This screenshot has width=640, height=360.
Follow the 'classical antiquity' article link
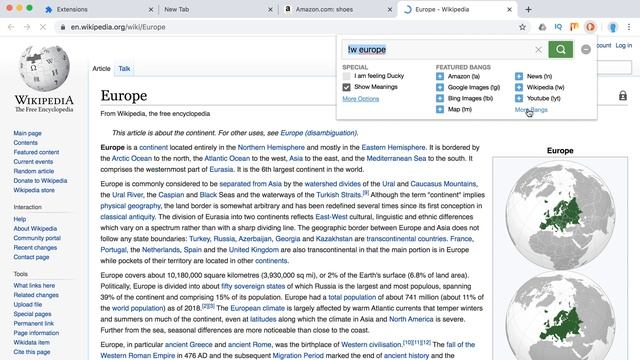[x=127, y=217]
